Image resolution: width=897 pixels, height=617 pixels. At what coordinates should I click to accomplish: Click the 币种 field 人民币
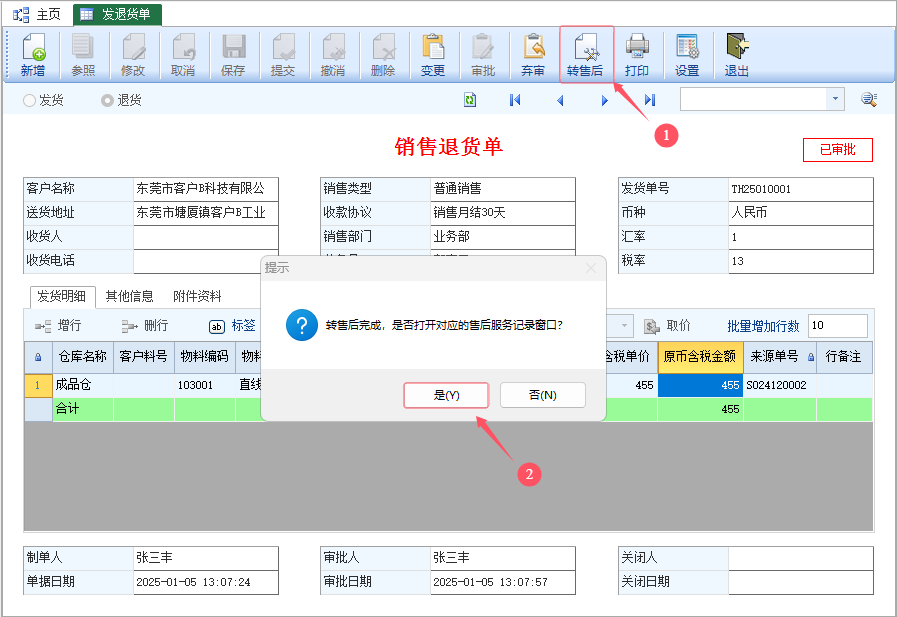[801, 213]
